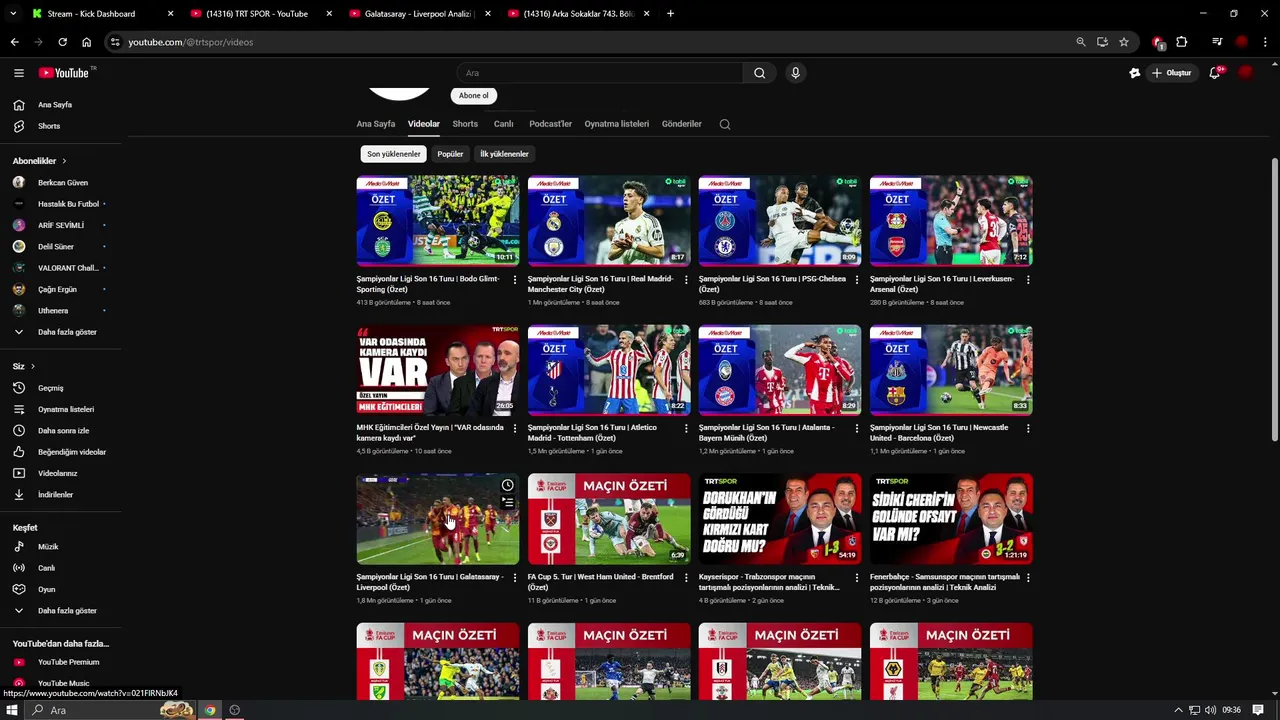Open options menu for Leverkusen-Arsenal video
The width and height of the screenshot is (1280, 720).
(1028, 280)
